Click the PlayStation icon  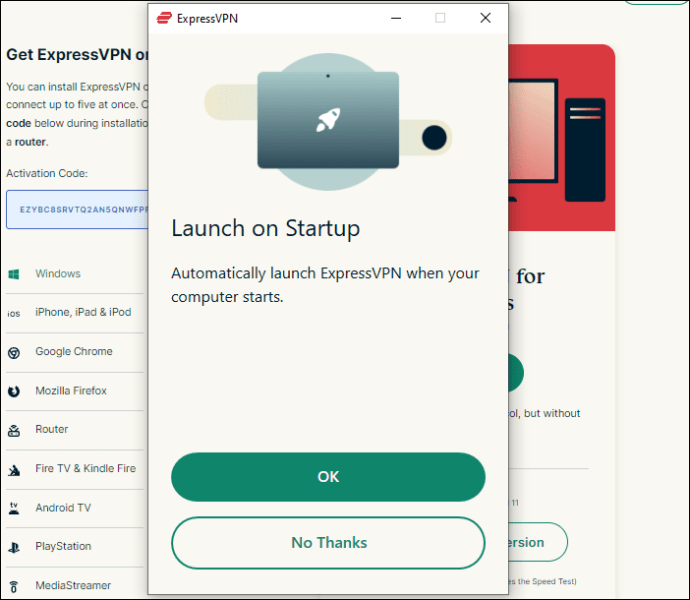[14, 548]
